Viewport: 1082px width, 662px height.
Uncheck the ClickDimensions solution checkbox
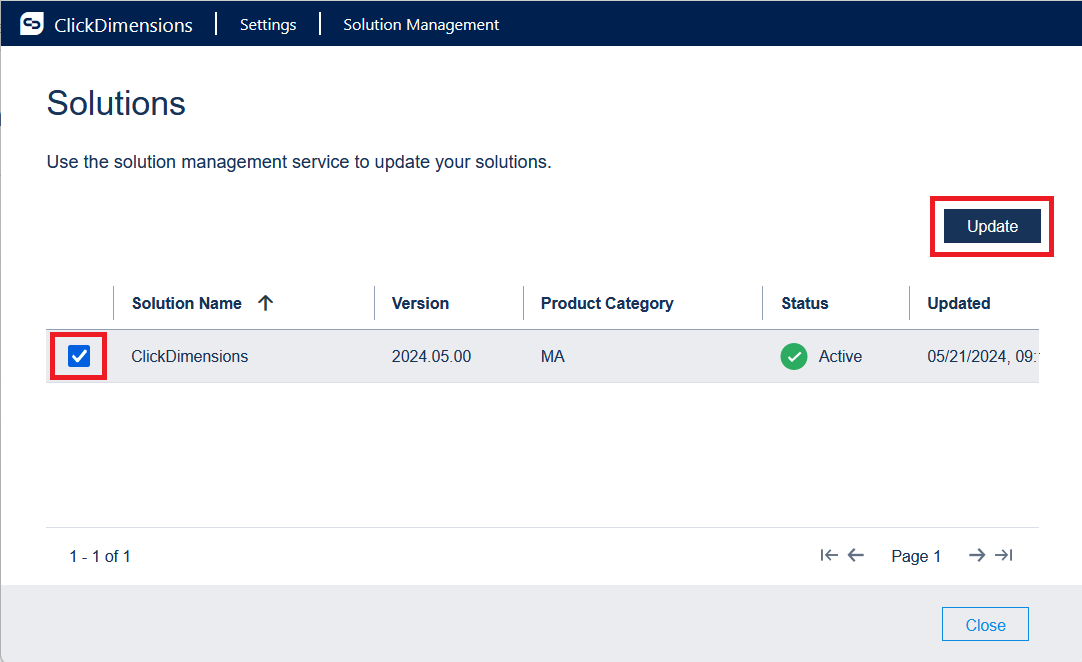(x=79, y=356)
